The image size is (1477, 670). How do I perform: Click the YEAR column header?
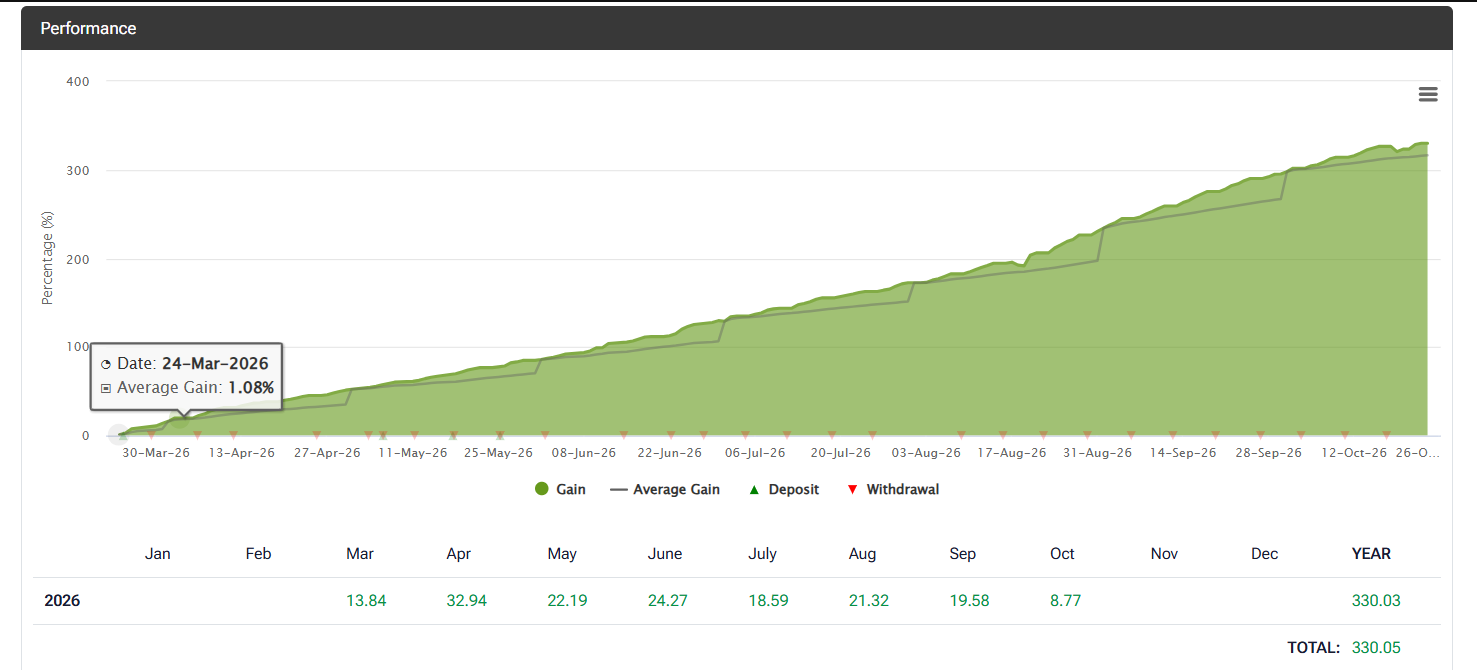1371,554
